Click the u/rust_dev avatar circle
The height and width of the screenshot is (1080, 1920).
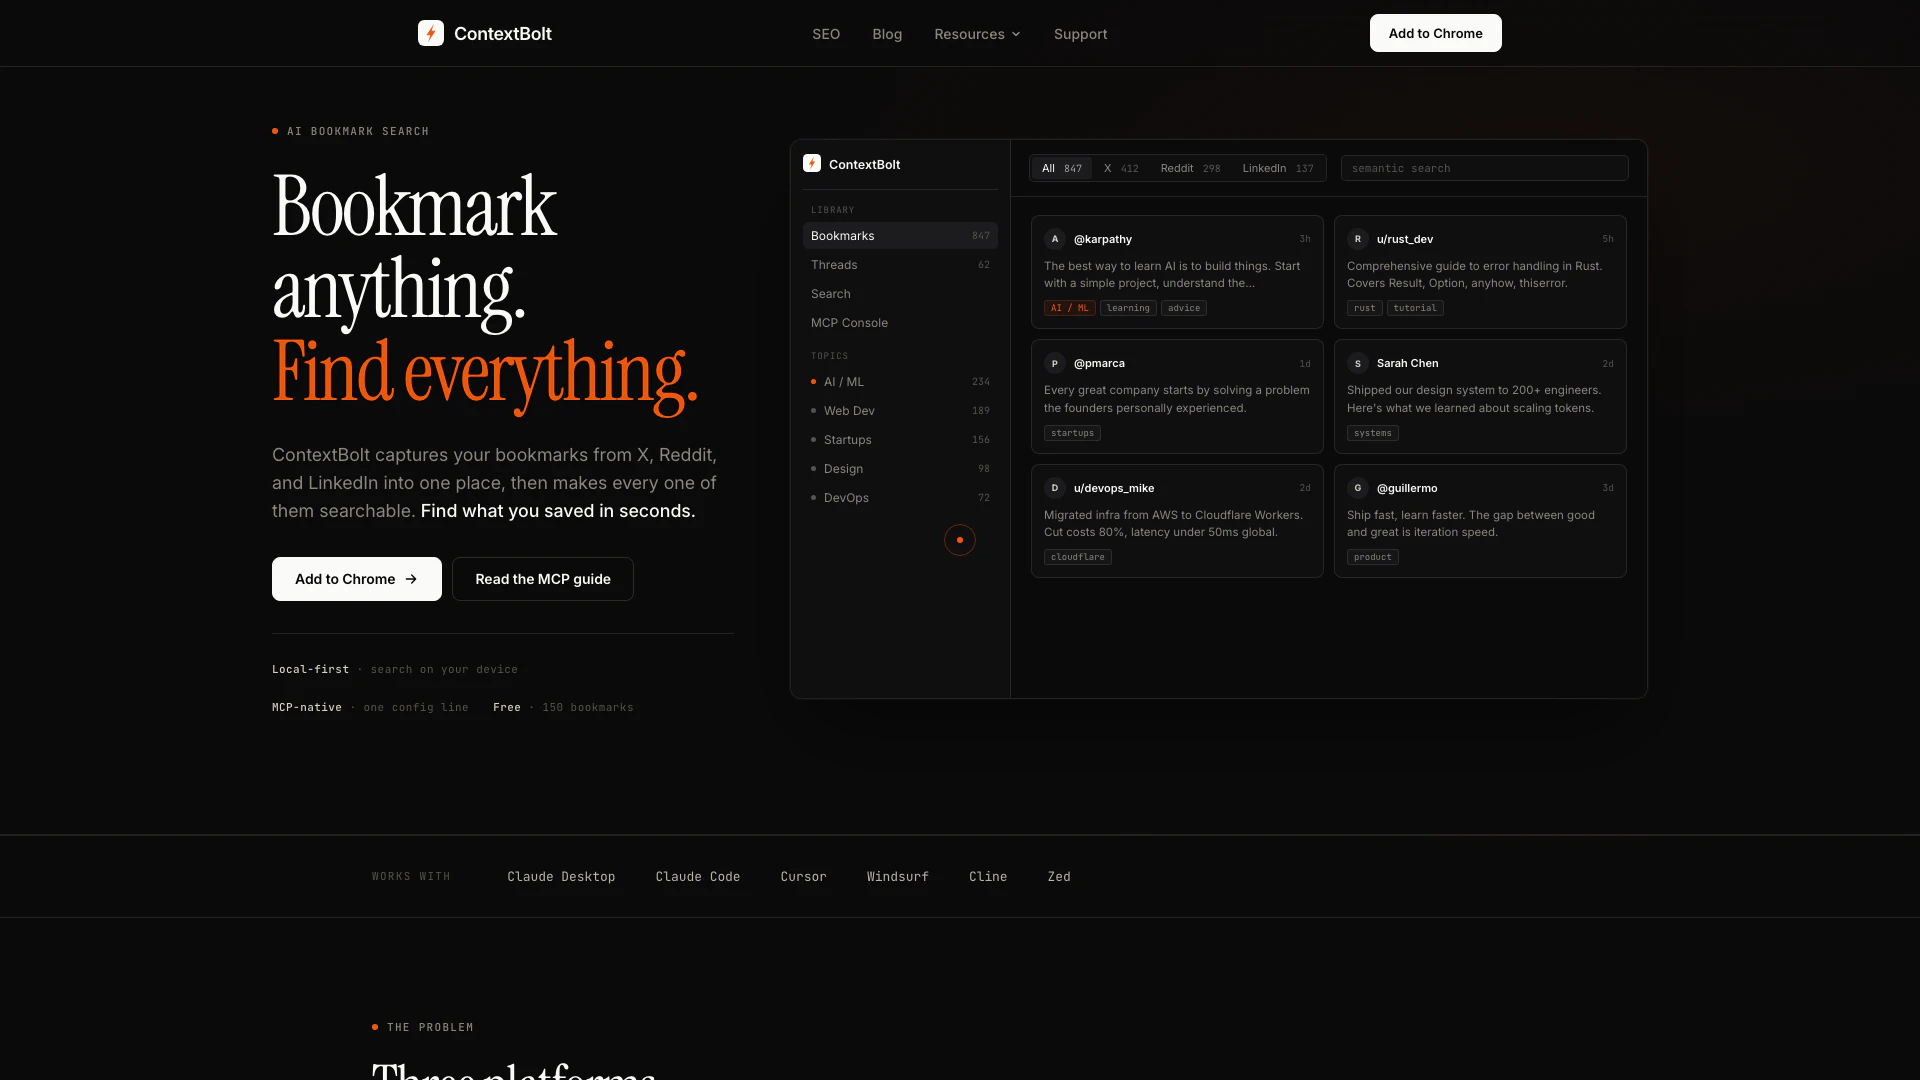pyautogui.click(x=1357, y=239)
